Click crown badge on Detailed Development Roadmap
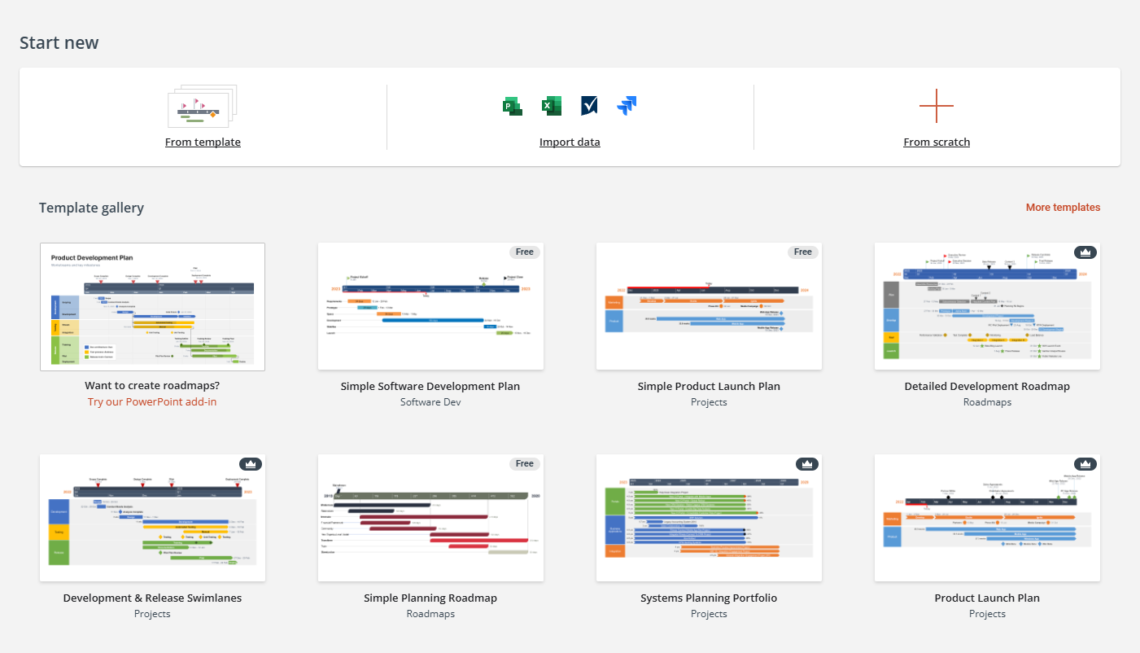This screenshot has height=653, width=1140. point(1084,252)
